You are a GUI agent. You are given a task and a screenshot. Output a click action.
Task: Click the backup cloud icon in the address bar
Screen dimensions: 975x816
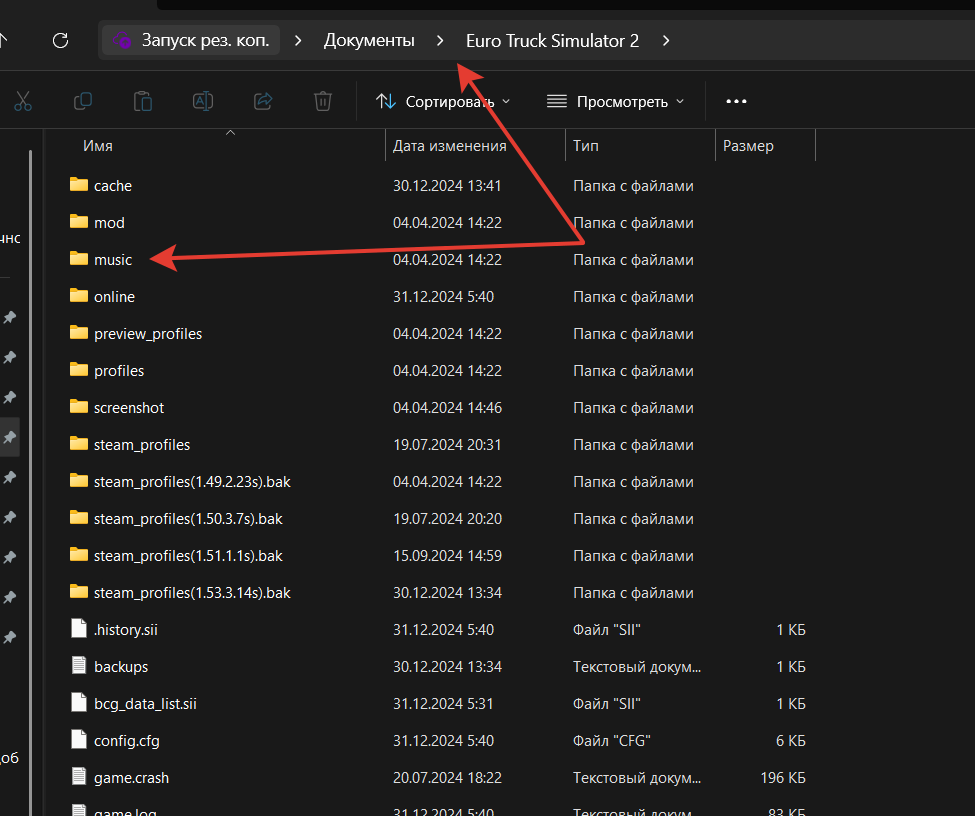(x=122, y=40)
